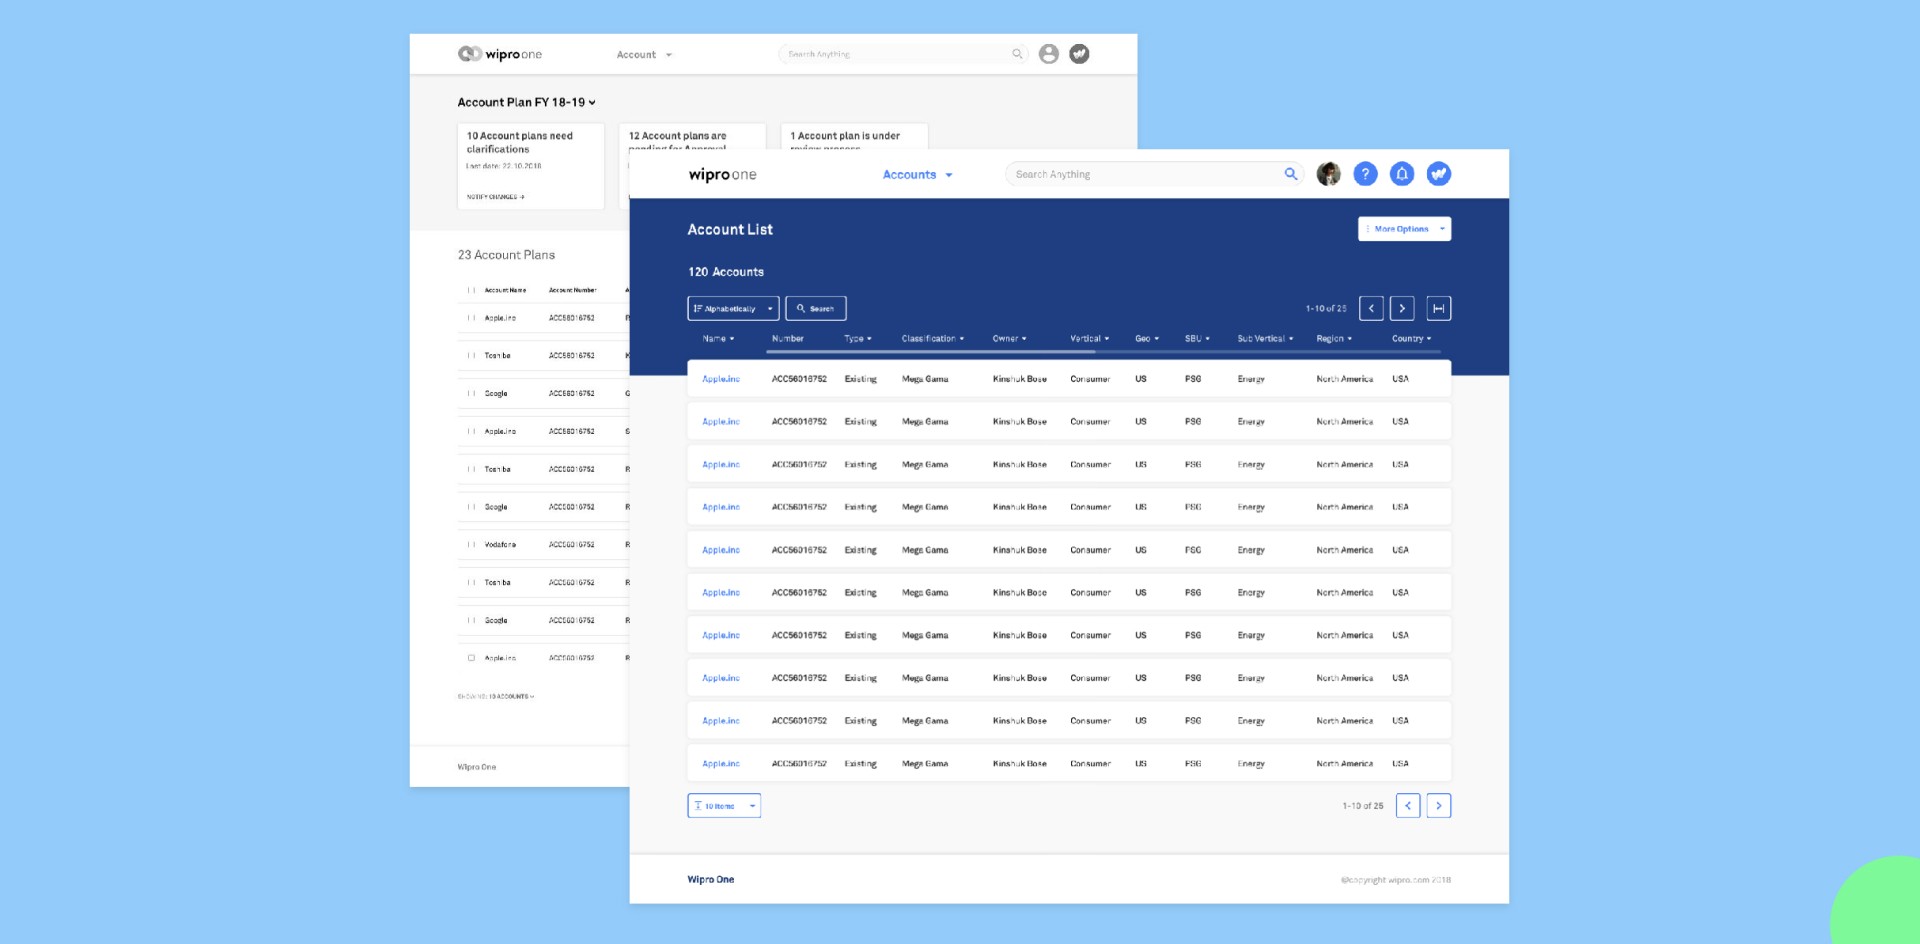This screenshot has width=1920, height=944.
Task: Click the NOTIFY CHANGES link
Action: 496,197
